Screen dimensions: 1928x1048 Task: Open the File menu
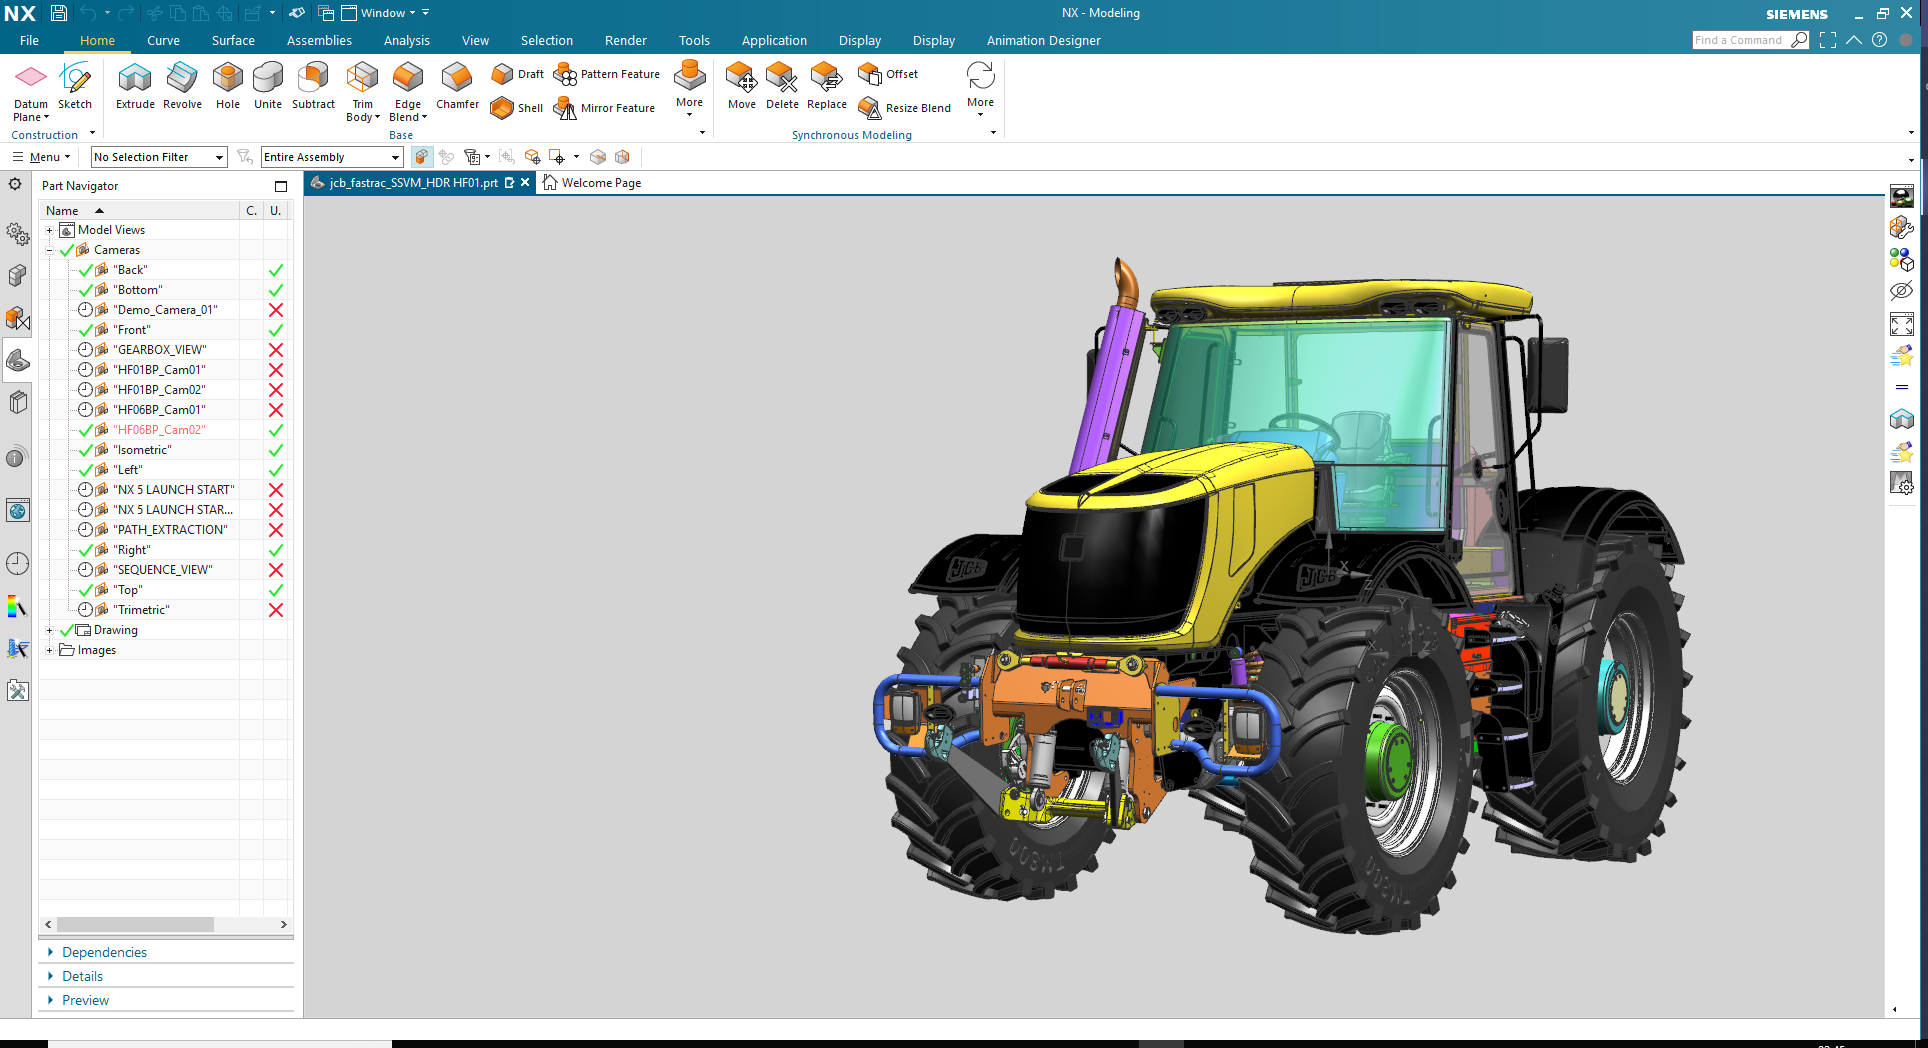[x=29, y=41]
